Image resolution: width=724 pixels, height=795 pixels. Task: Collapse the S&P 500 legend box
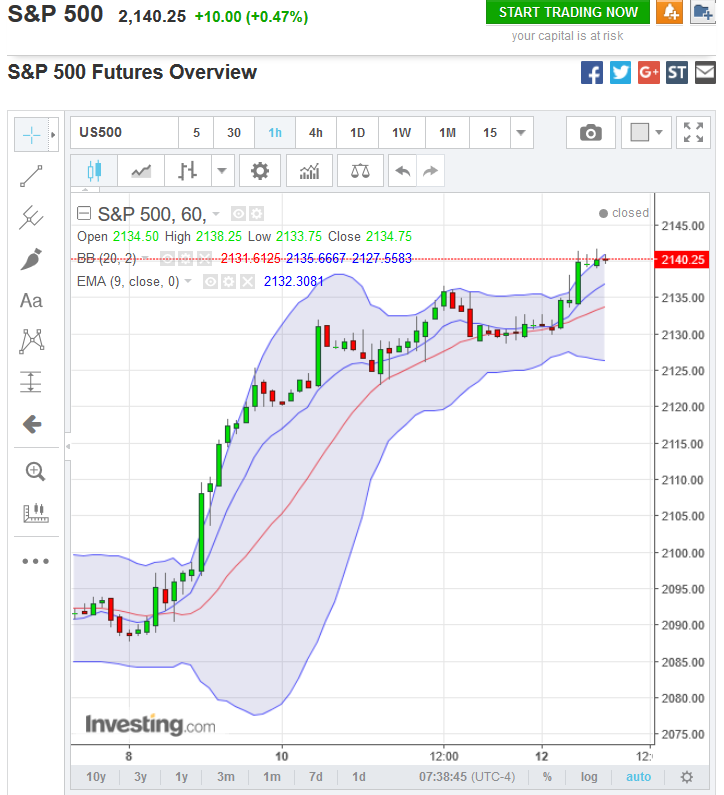pos(84,213)
